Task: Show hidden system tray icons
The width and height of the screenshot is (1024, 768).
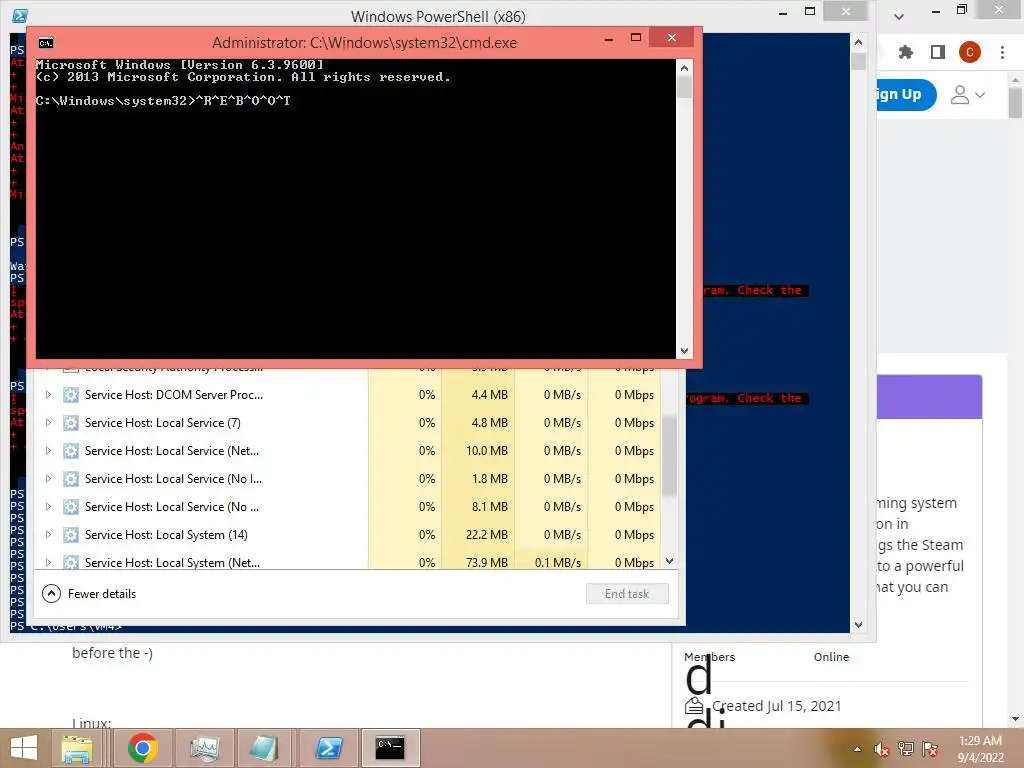Action: click(x=857, y=749)
